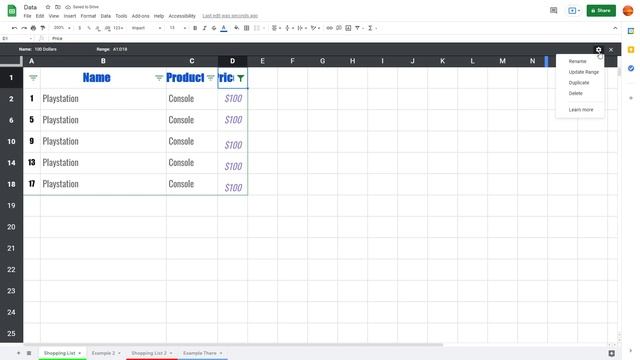The height and width of the screenshot is (360, 640).
Task: Add a new sheet with plus
Action: point(18,353)
